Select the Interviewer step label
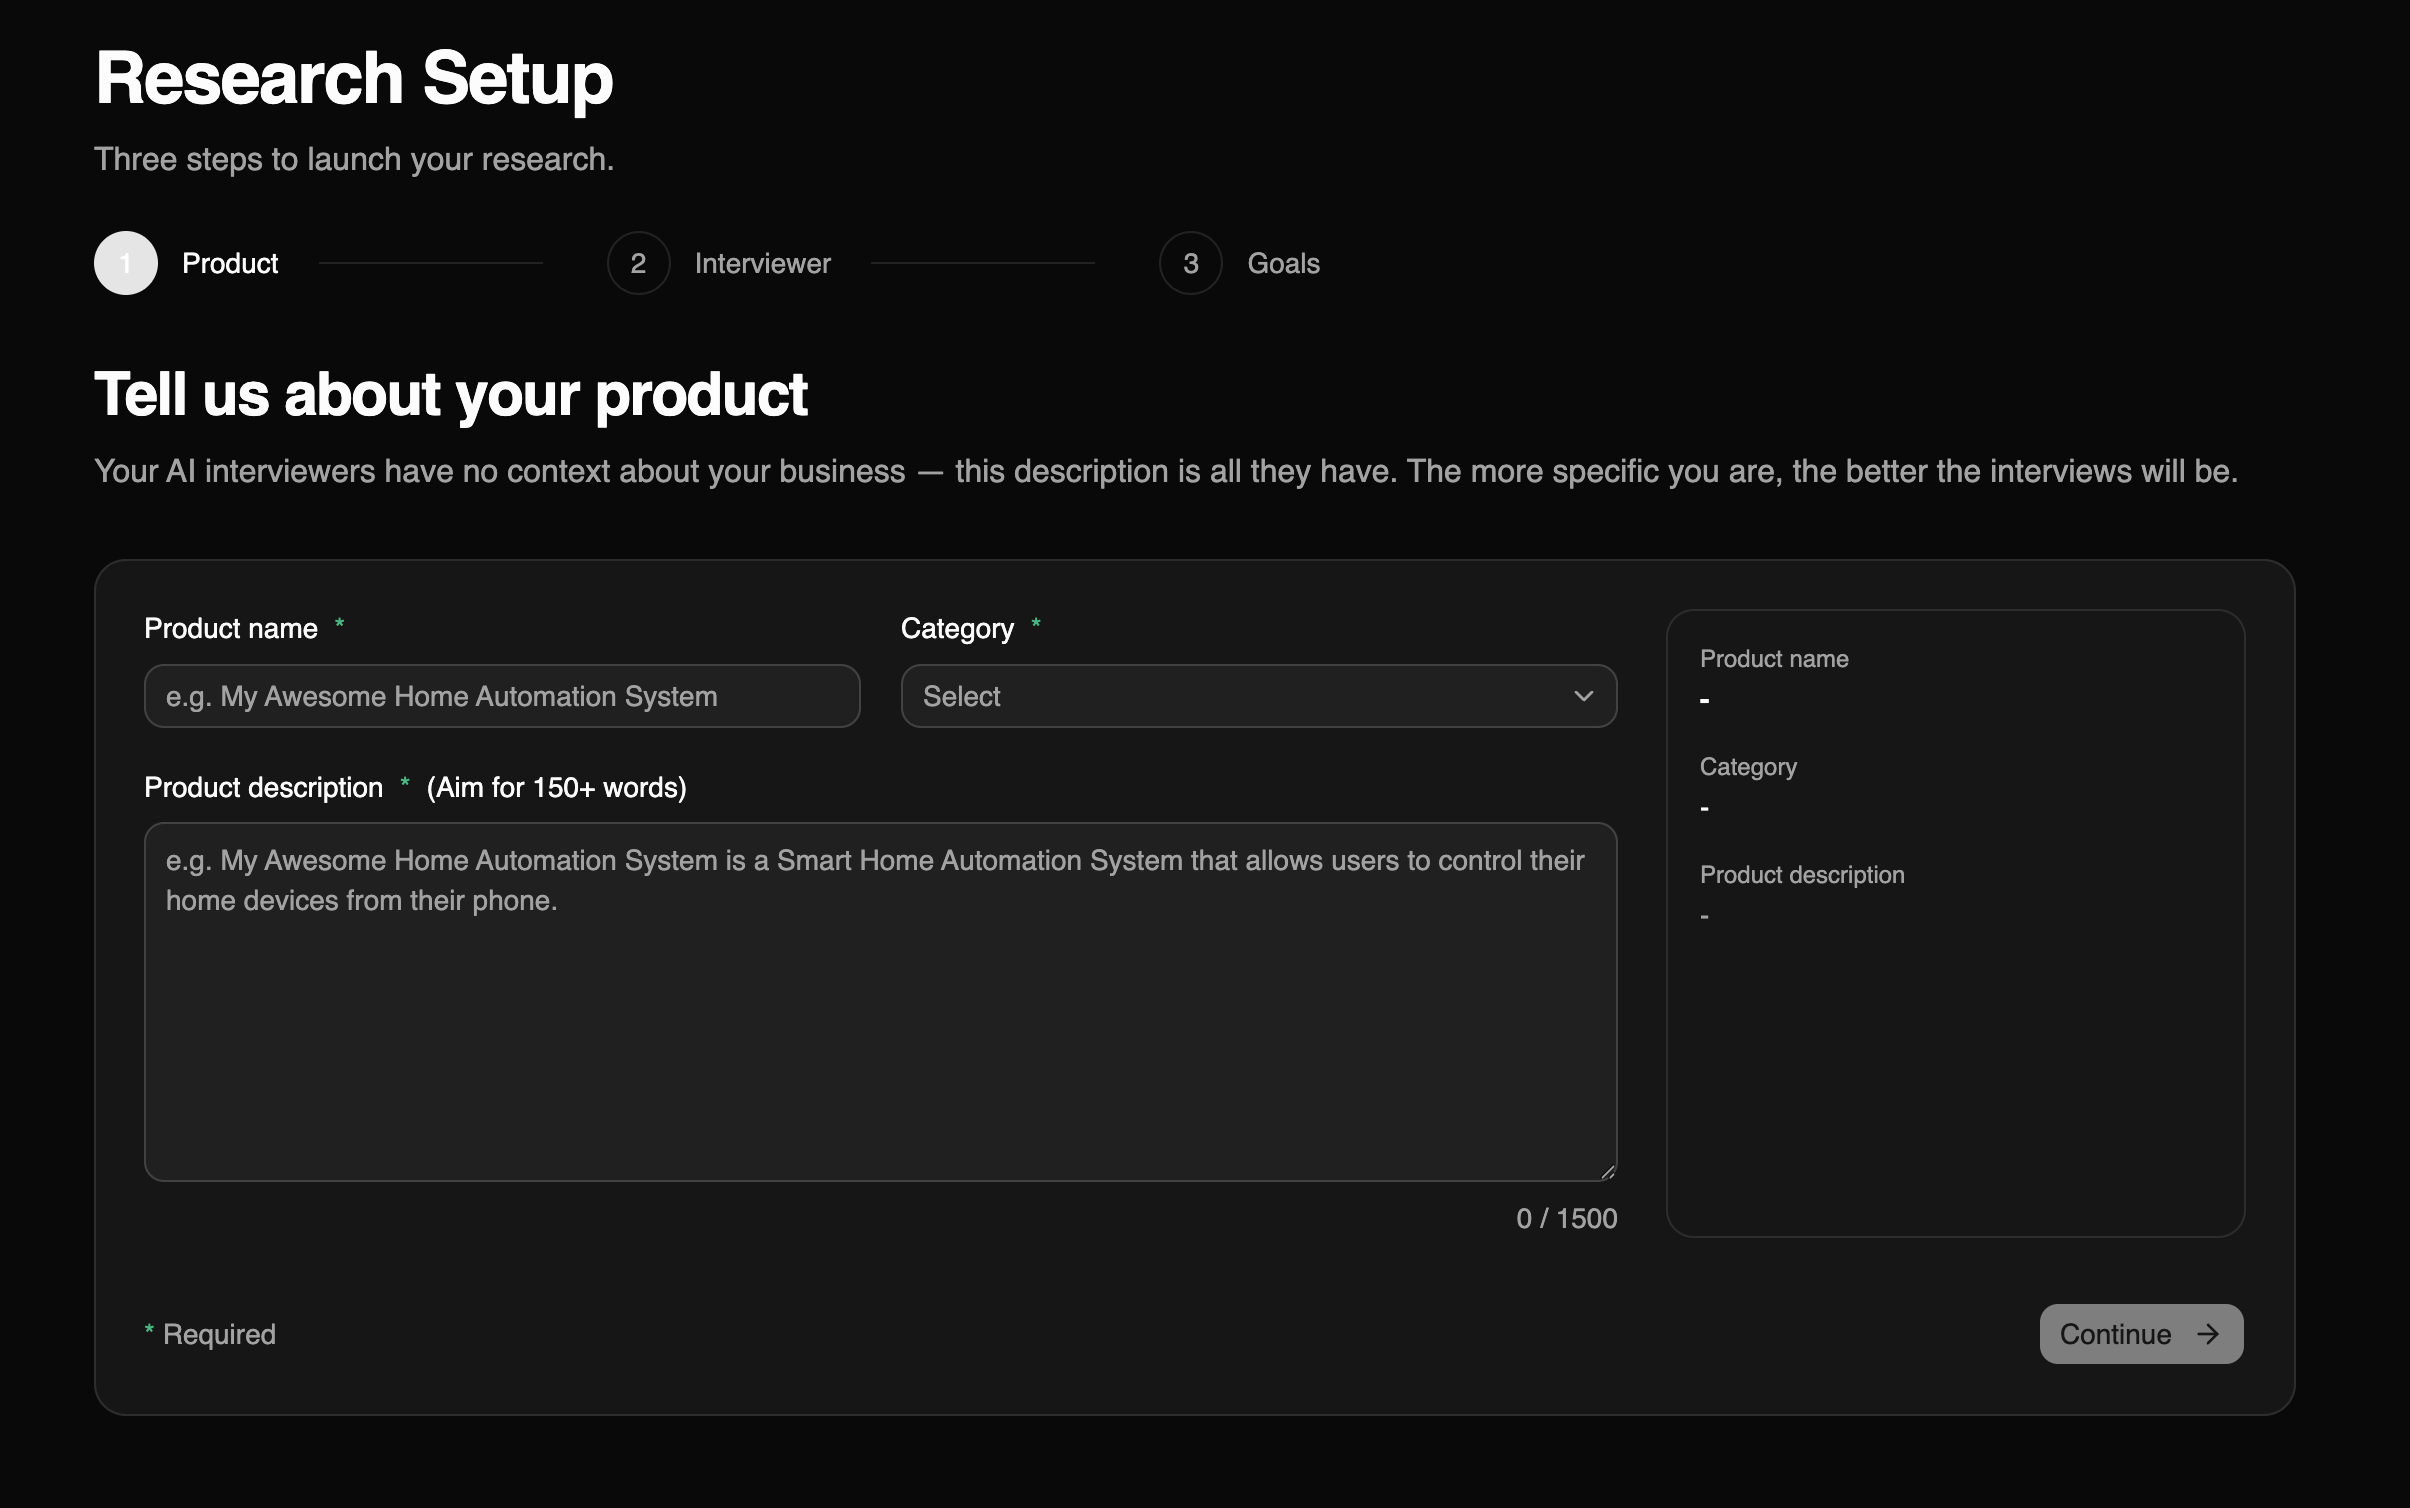Screen dimensions: 2410x1508 (763, 263)
